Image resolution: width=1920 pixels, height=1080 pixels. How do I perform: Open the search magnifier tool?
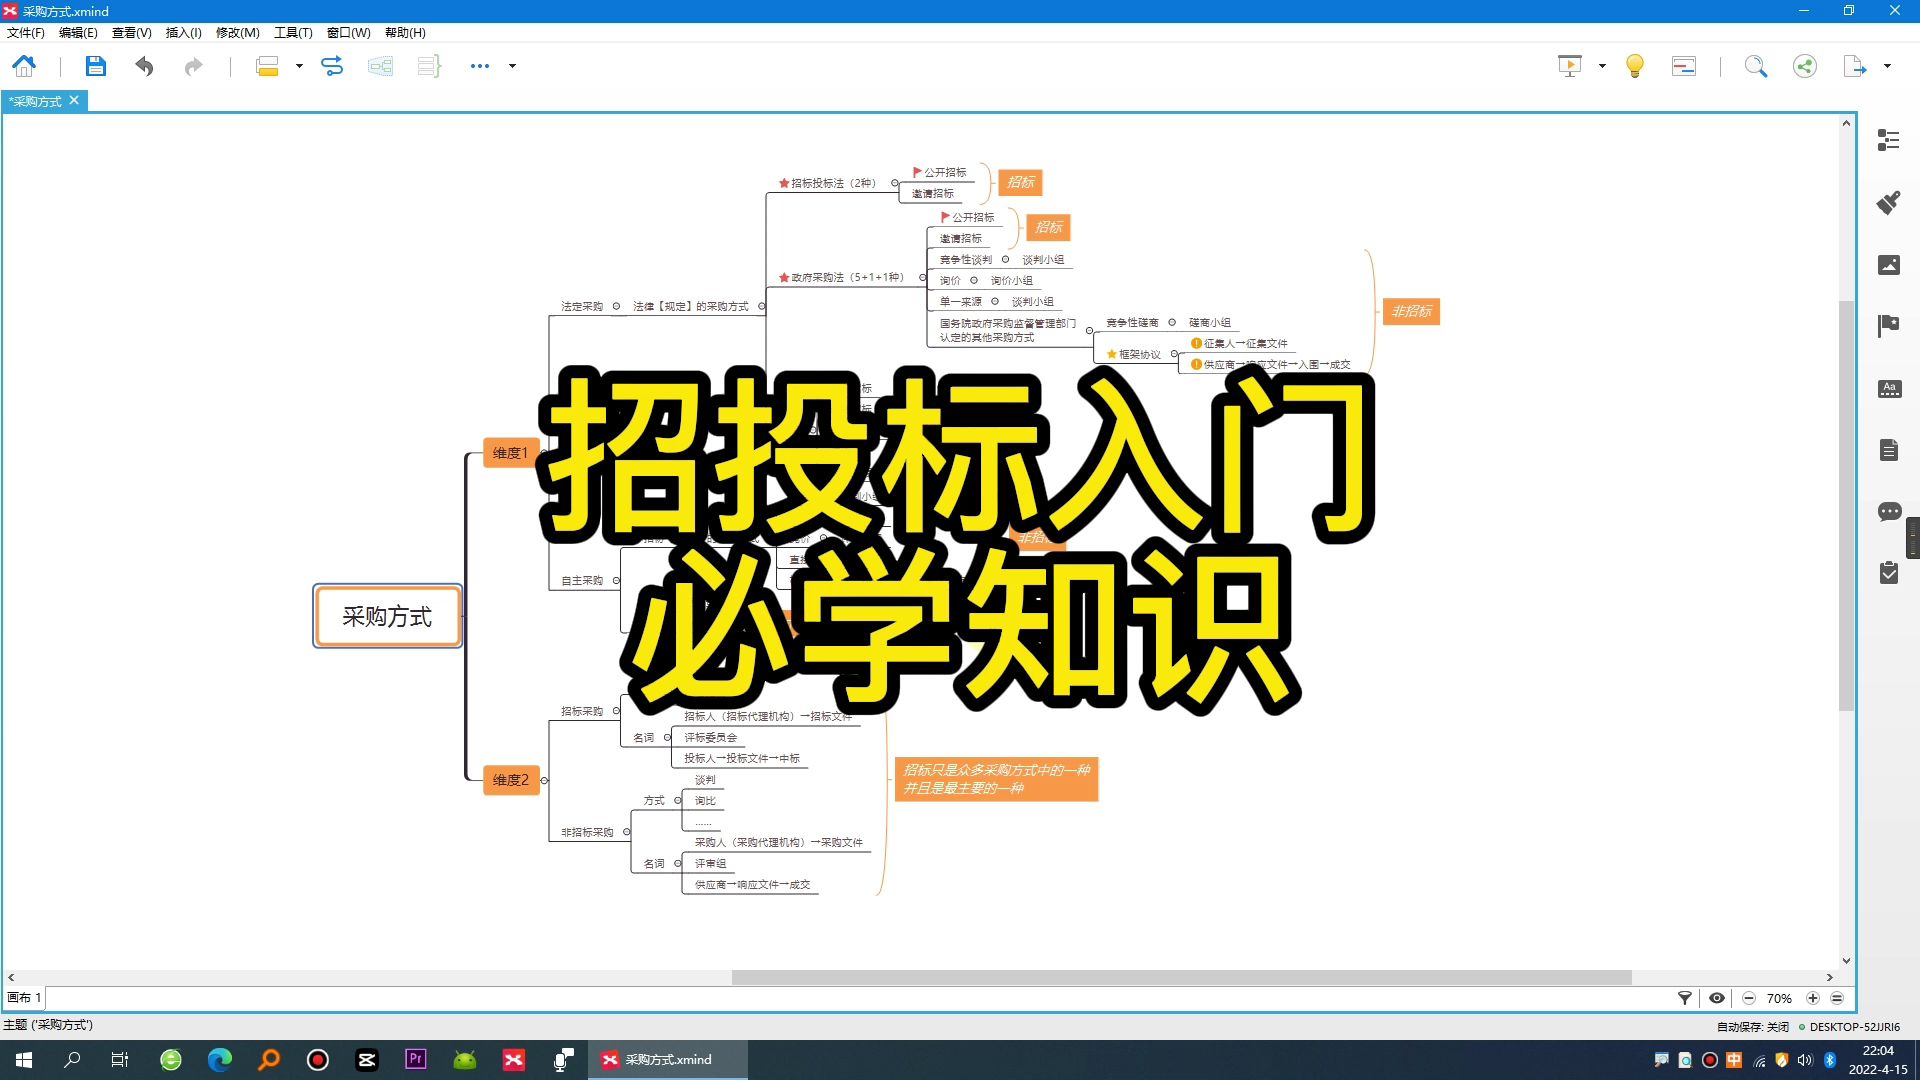pyautogui.click(x=1756, y=66)
